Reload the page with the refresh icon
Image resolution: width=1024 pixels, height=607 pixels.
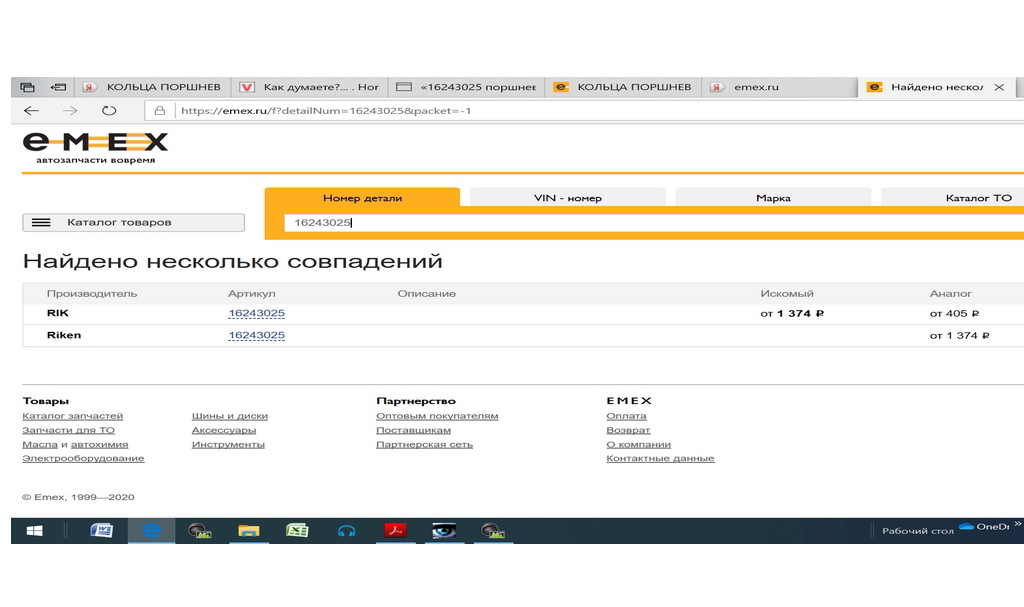pos(109,110)
